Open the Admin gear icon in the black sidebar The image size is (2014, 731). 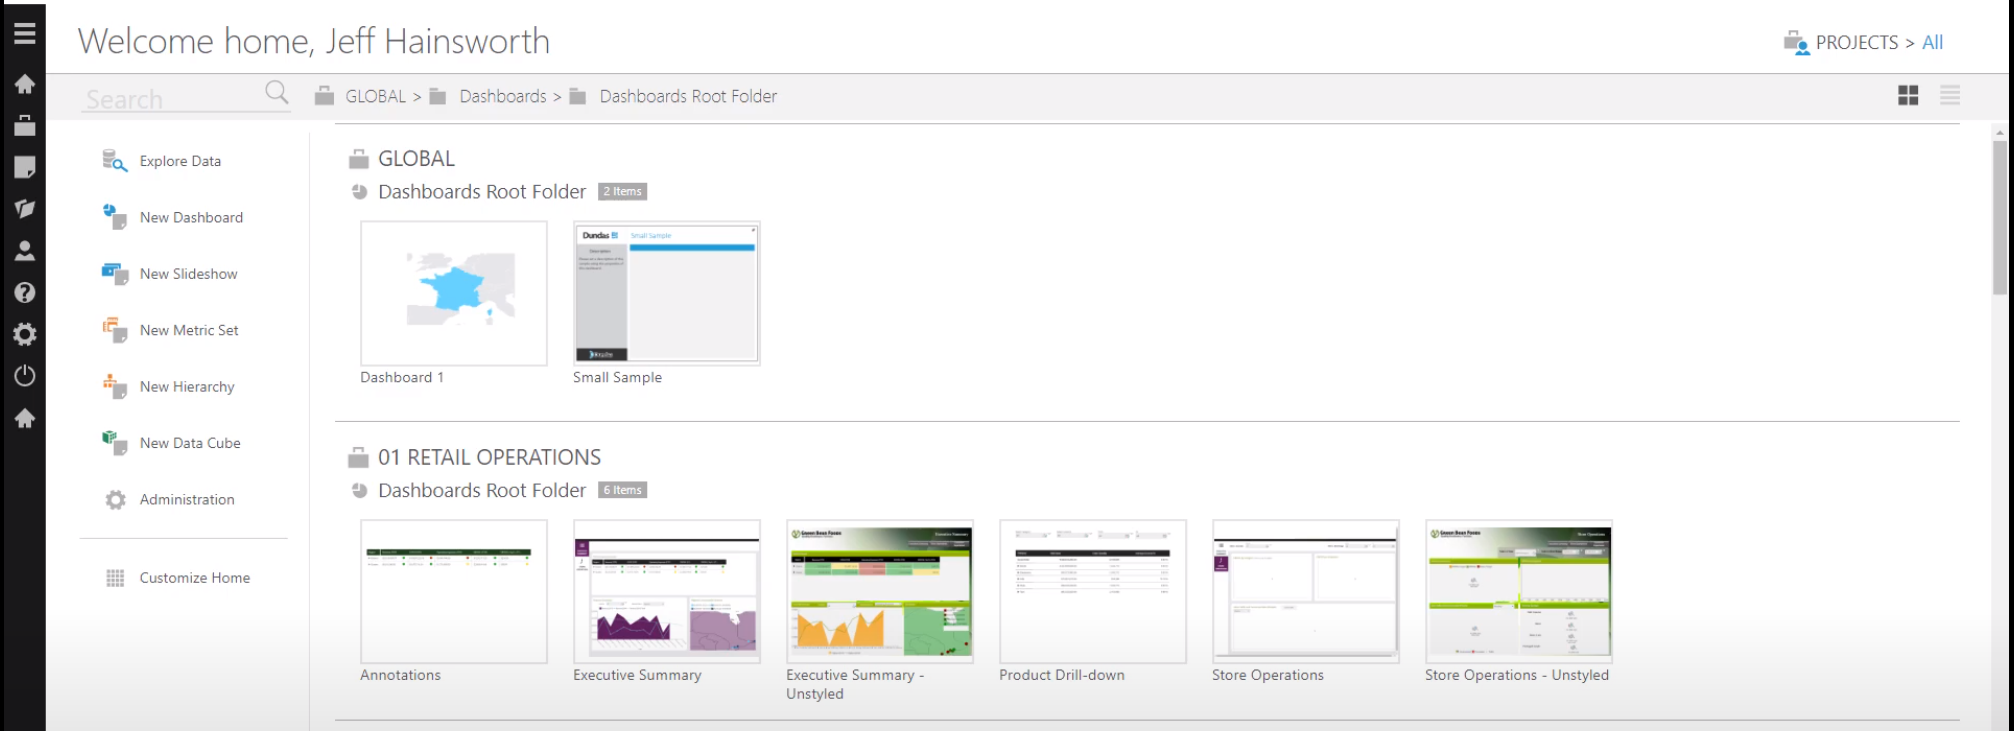point(25,334)
